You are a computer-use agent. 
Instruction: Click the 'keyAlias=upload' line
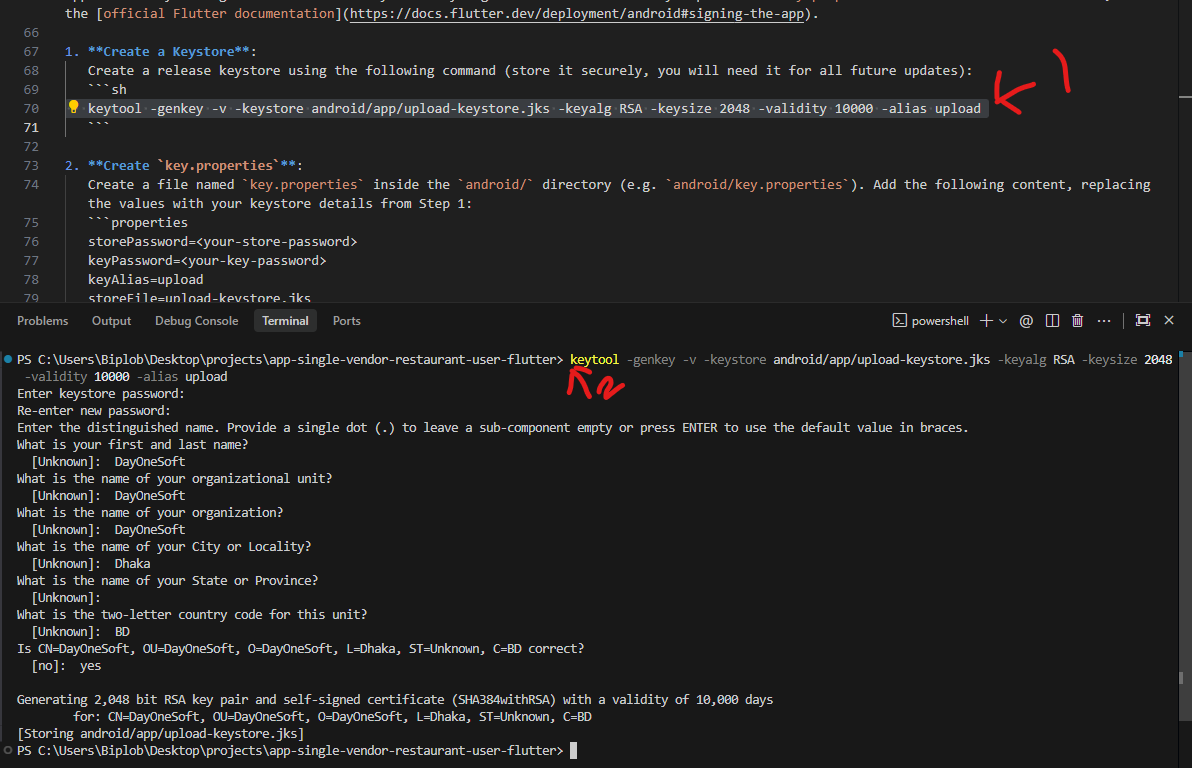click(x=145, y=280)
